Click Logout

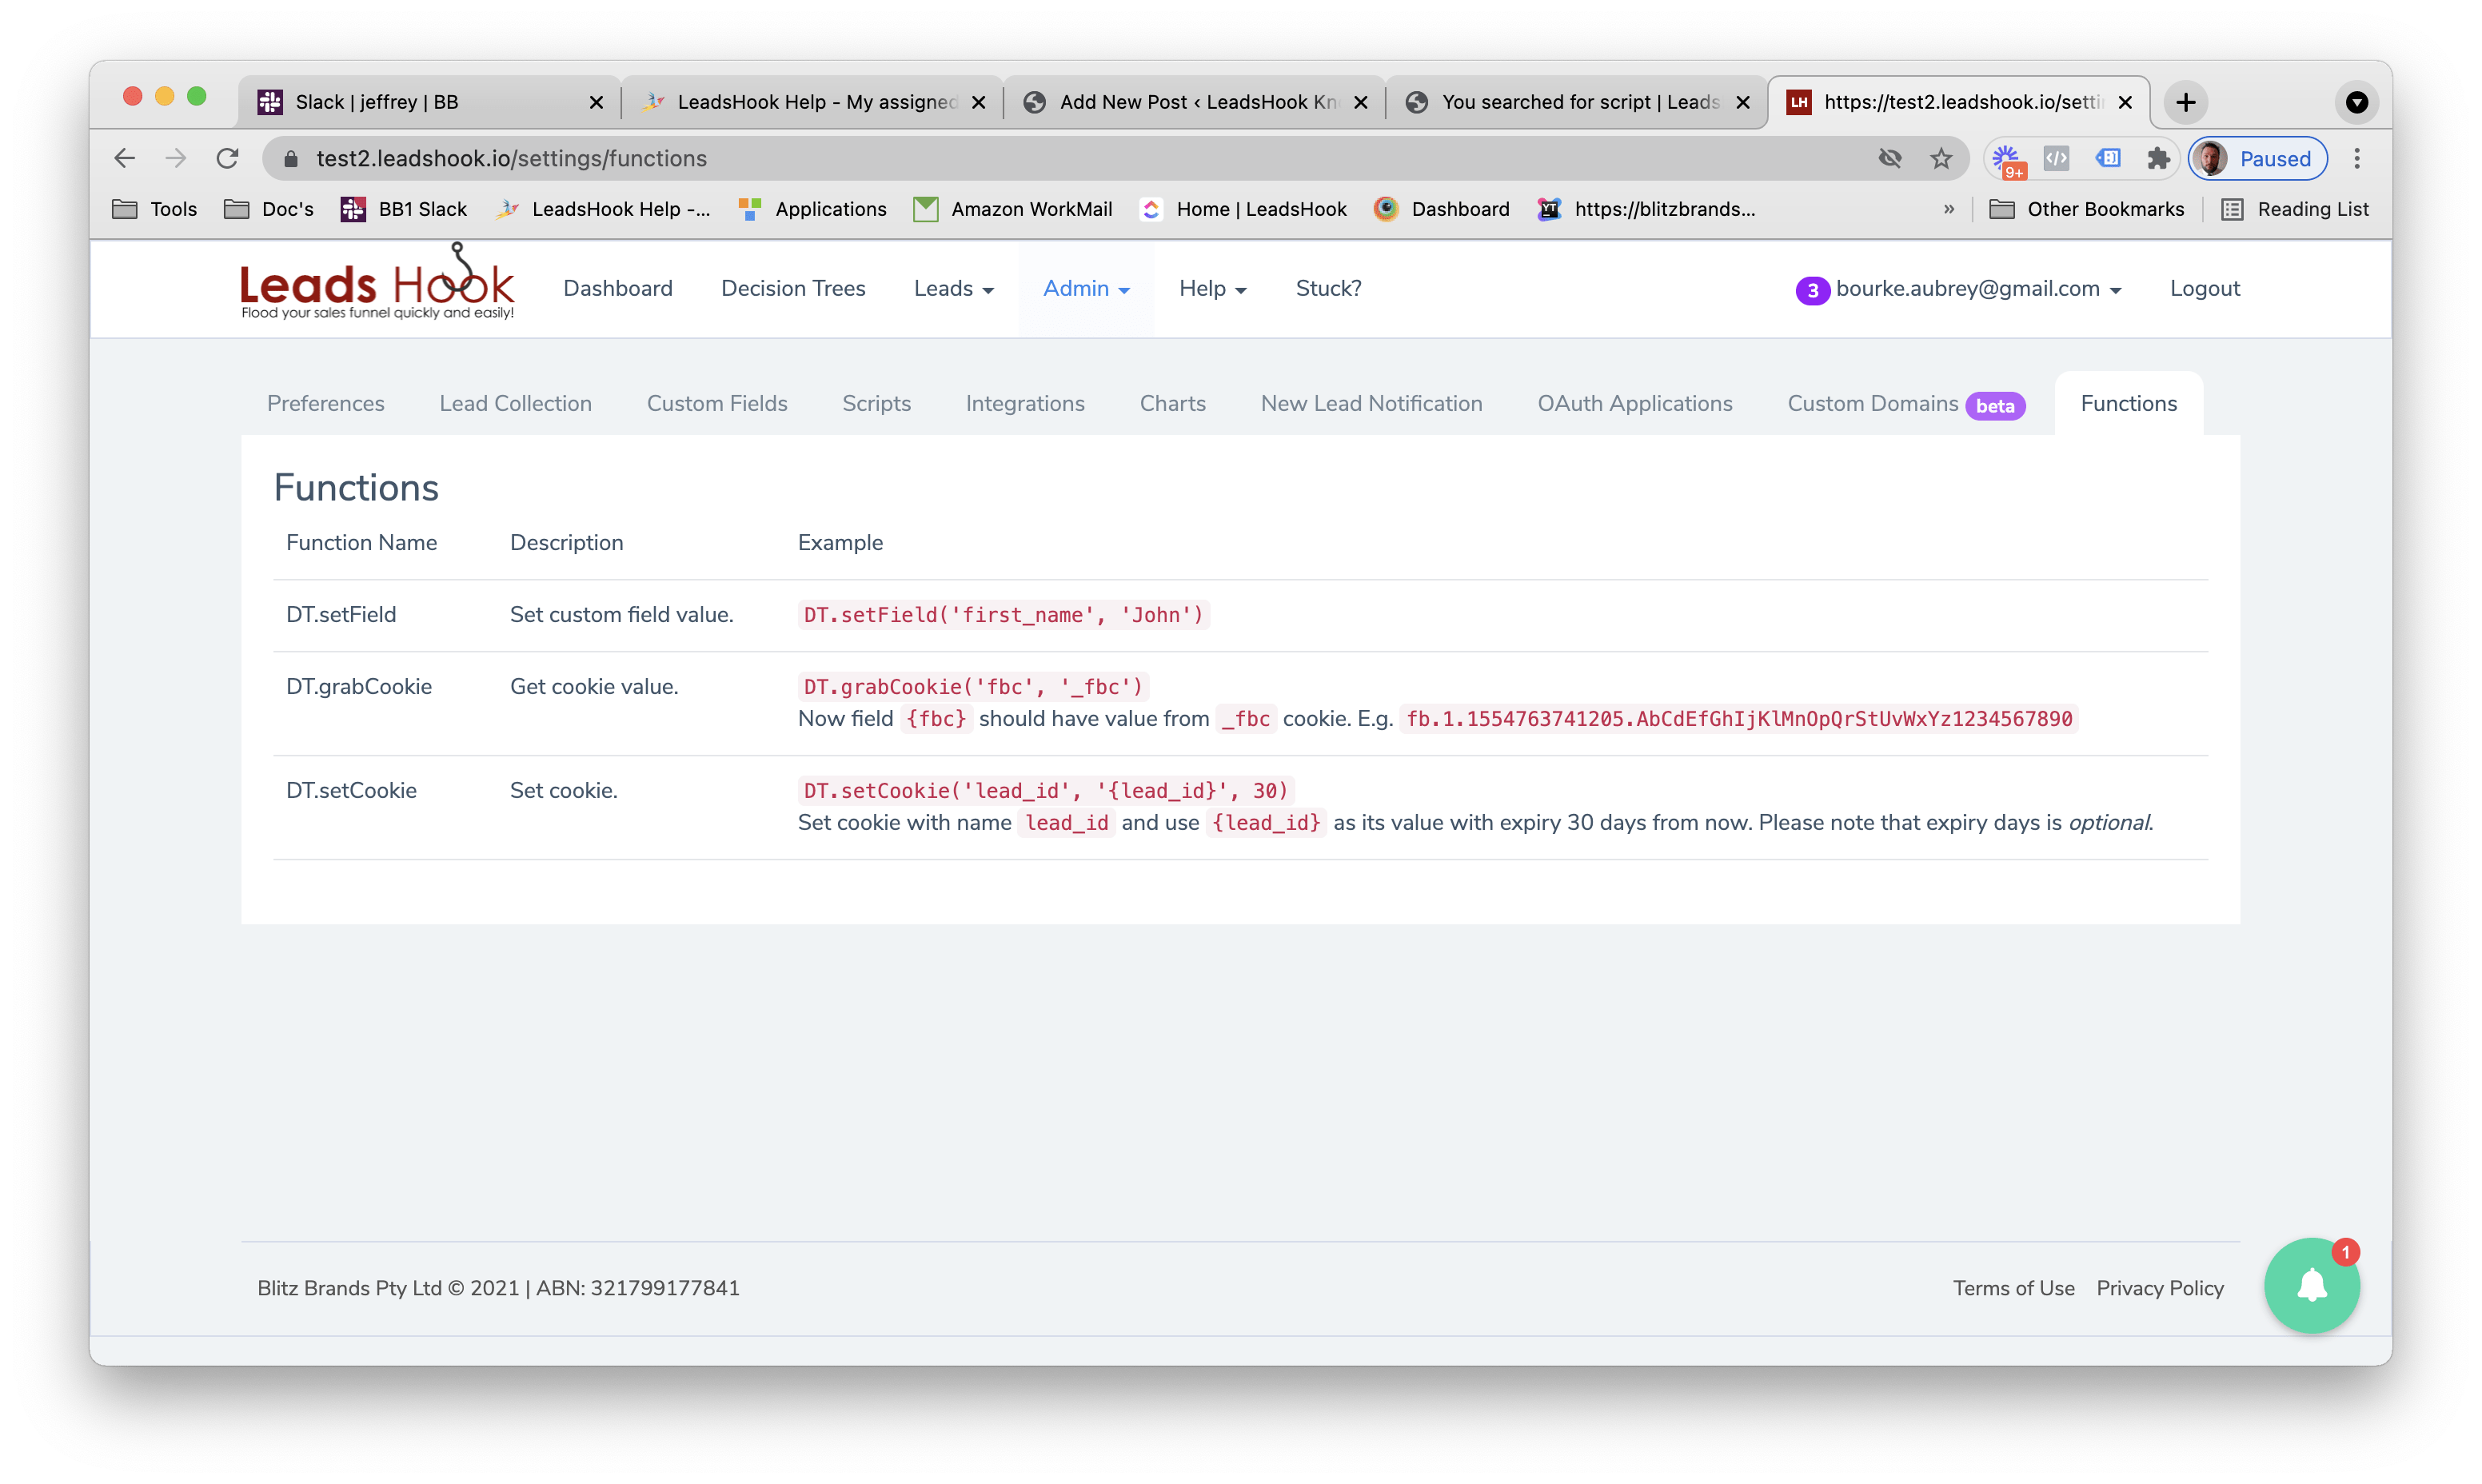tap(2204, 288)
